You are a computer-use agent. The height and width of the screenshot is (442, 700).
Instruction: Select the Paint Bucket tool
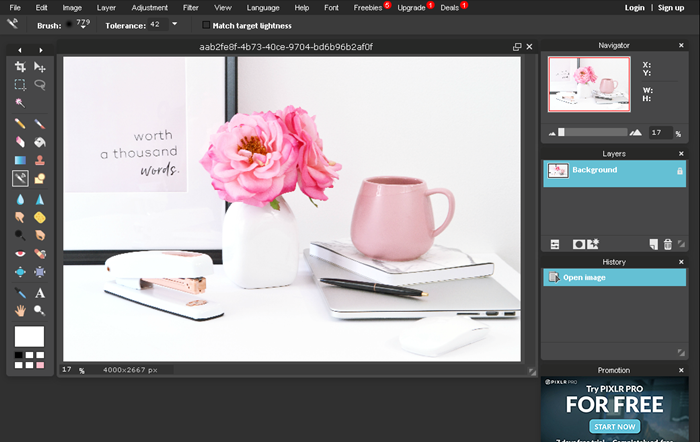click(40, 142)
